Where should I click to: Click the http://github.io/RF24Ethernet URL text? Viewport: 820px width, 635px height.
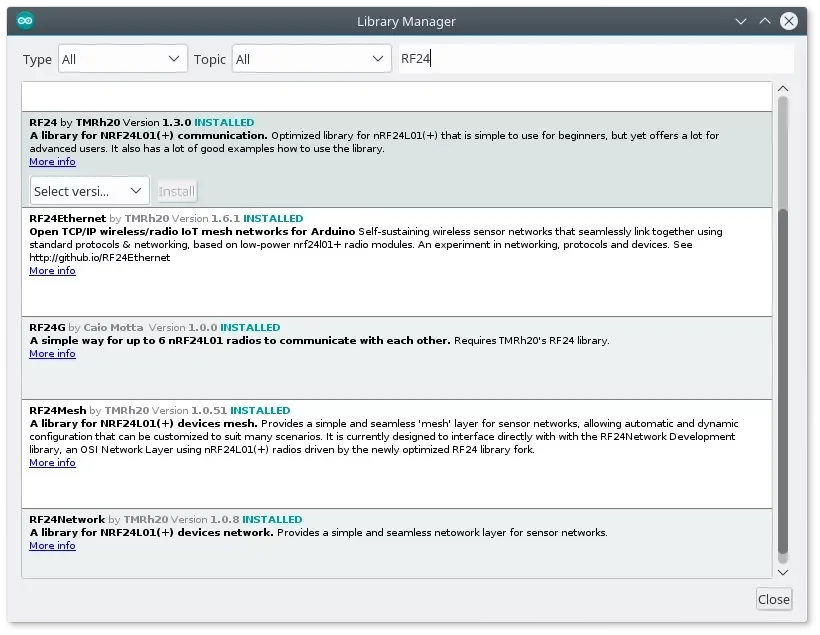pyautogui.click(x=100, y=257)
